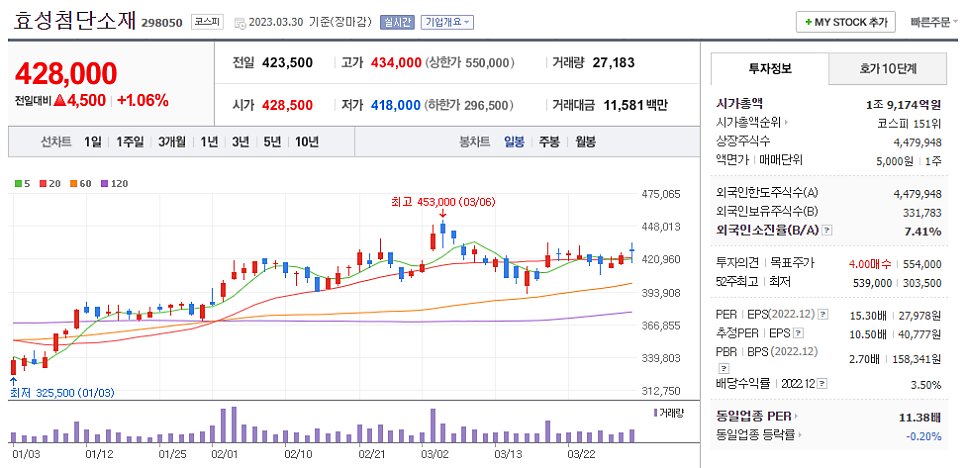Image resolution: width=966 pixels, height=468 pixels.
Task: Click the red up-triangle beside 4,500
Action: pyautogui.click(x=60, y=100)
